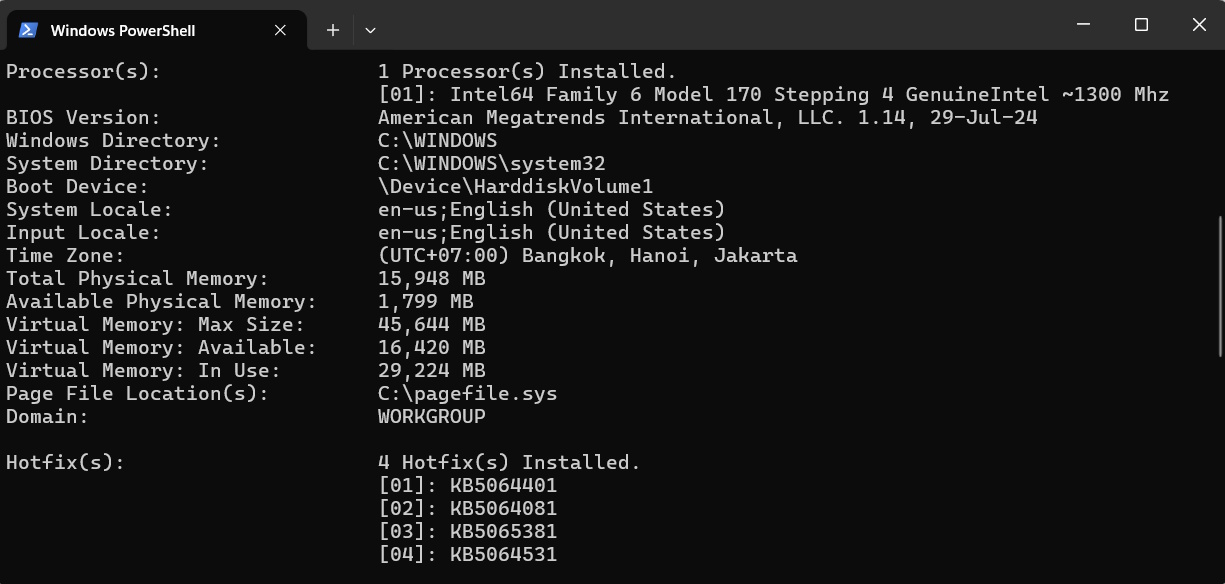Click the PowerShell icon in the tab
The width and height of the screenshot is (1225, 584).
[x=28, y=30]
